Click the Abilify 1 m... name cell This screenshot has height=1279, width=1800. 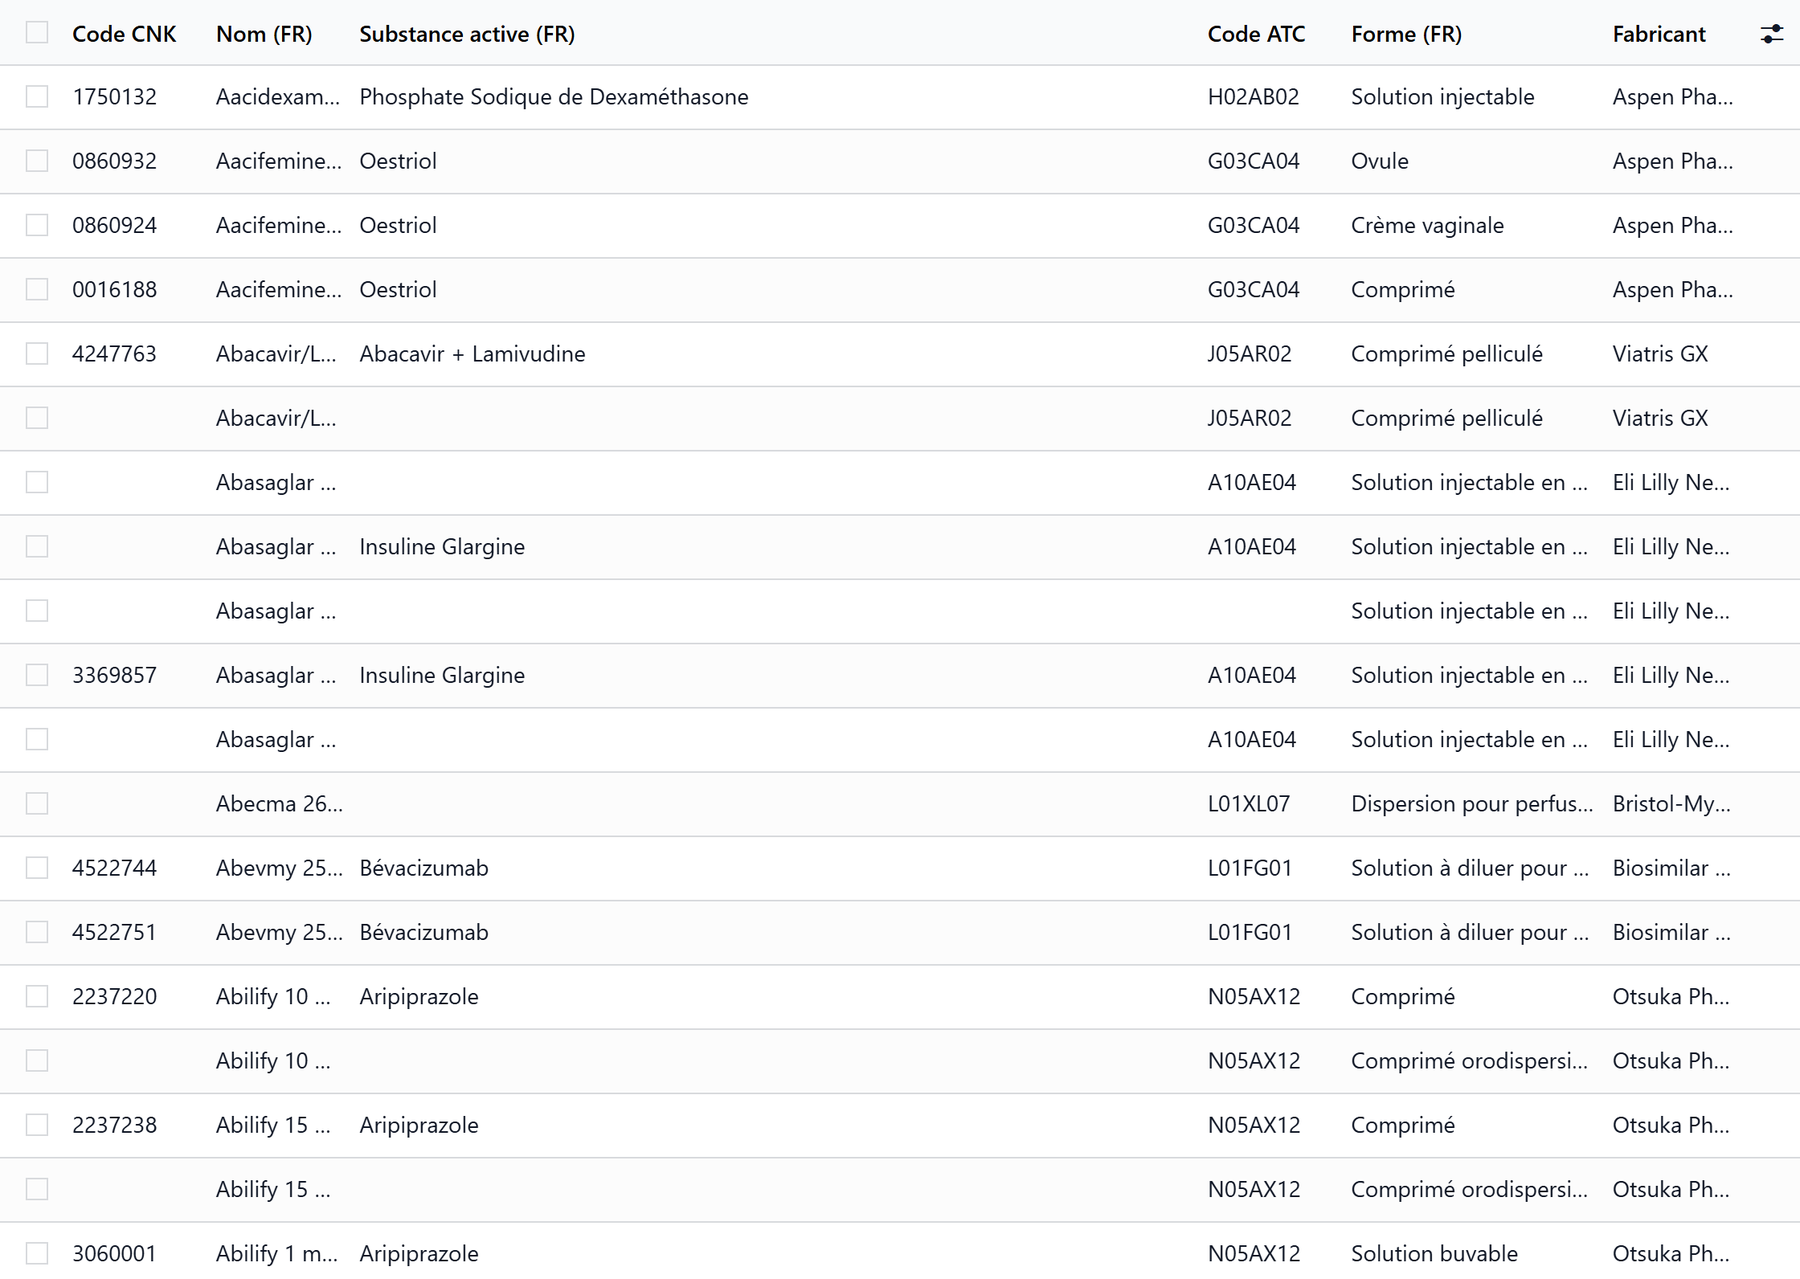(277, 1254)
